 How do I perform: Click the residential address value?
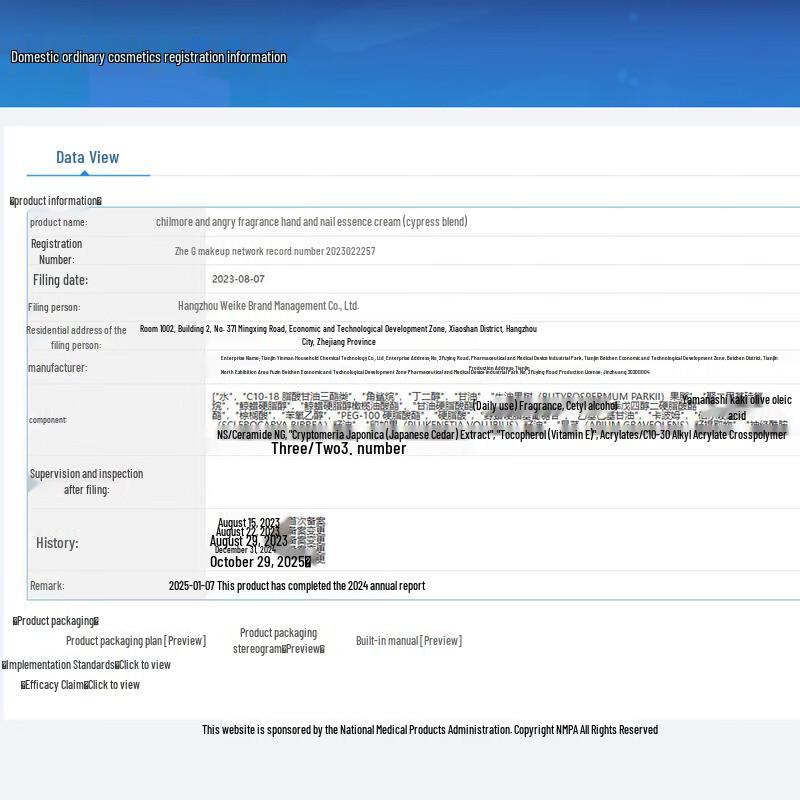coord(338,335)
